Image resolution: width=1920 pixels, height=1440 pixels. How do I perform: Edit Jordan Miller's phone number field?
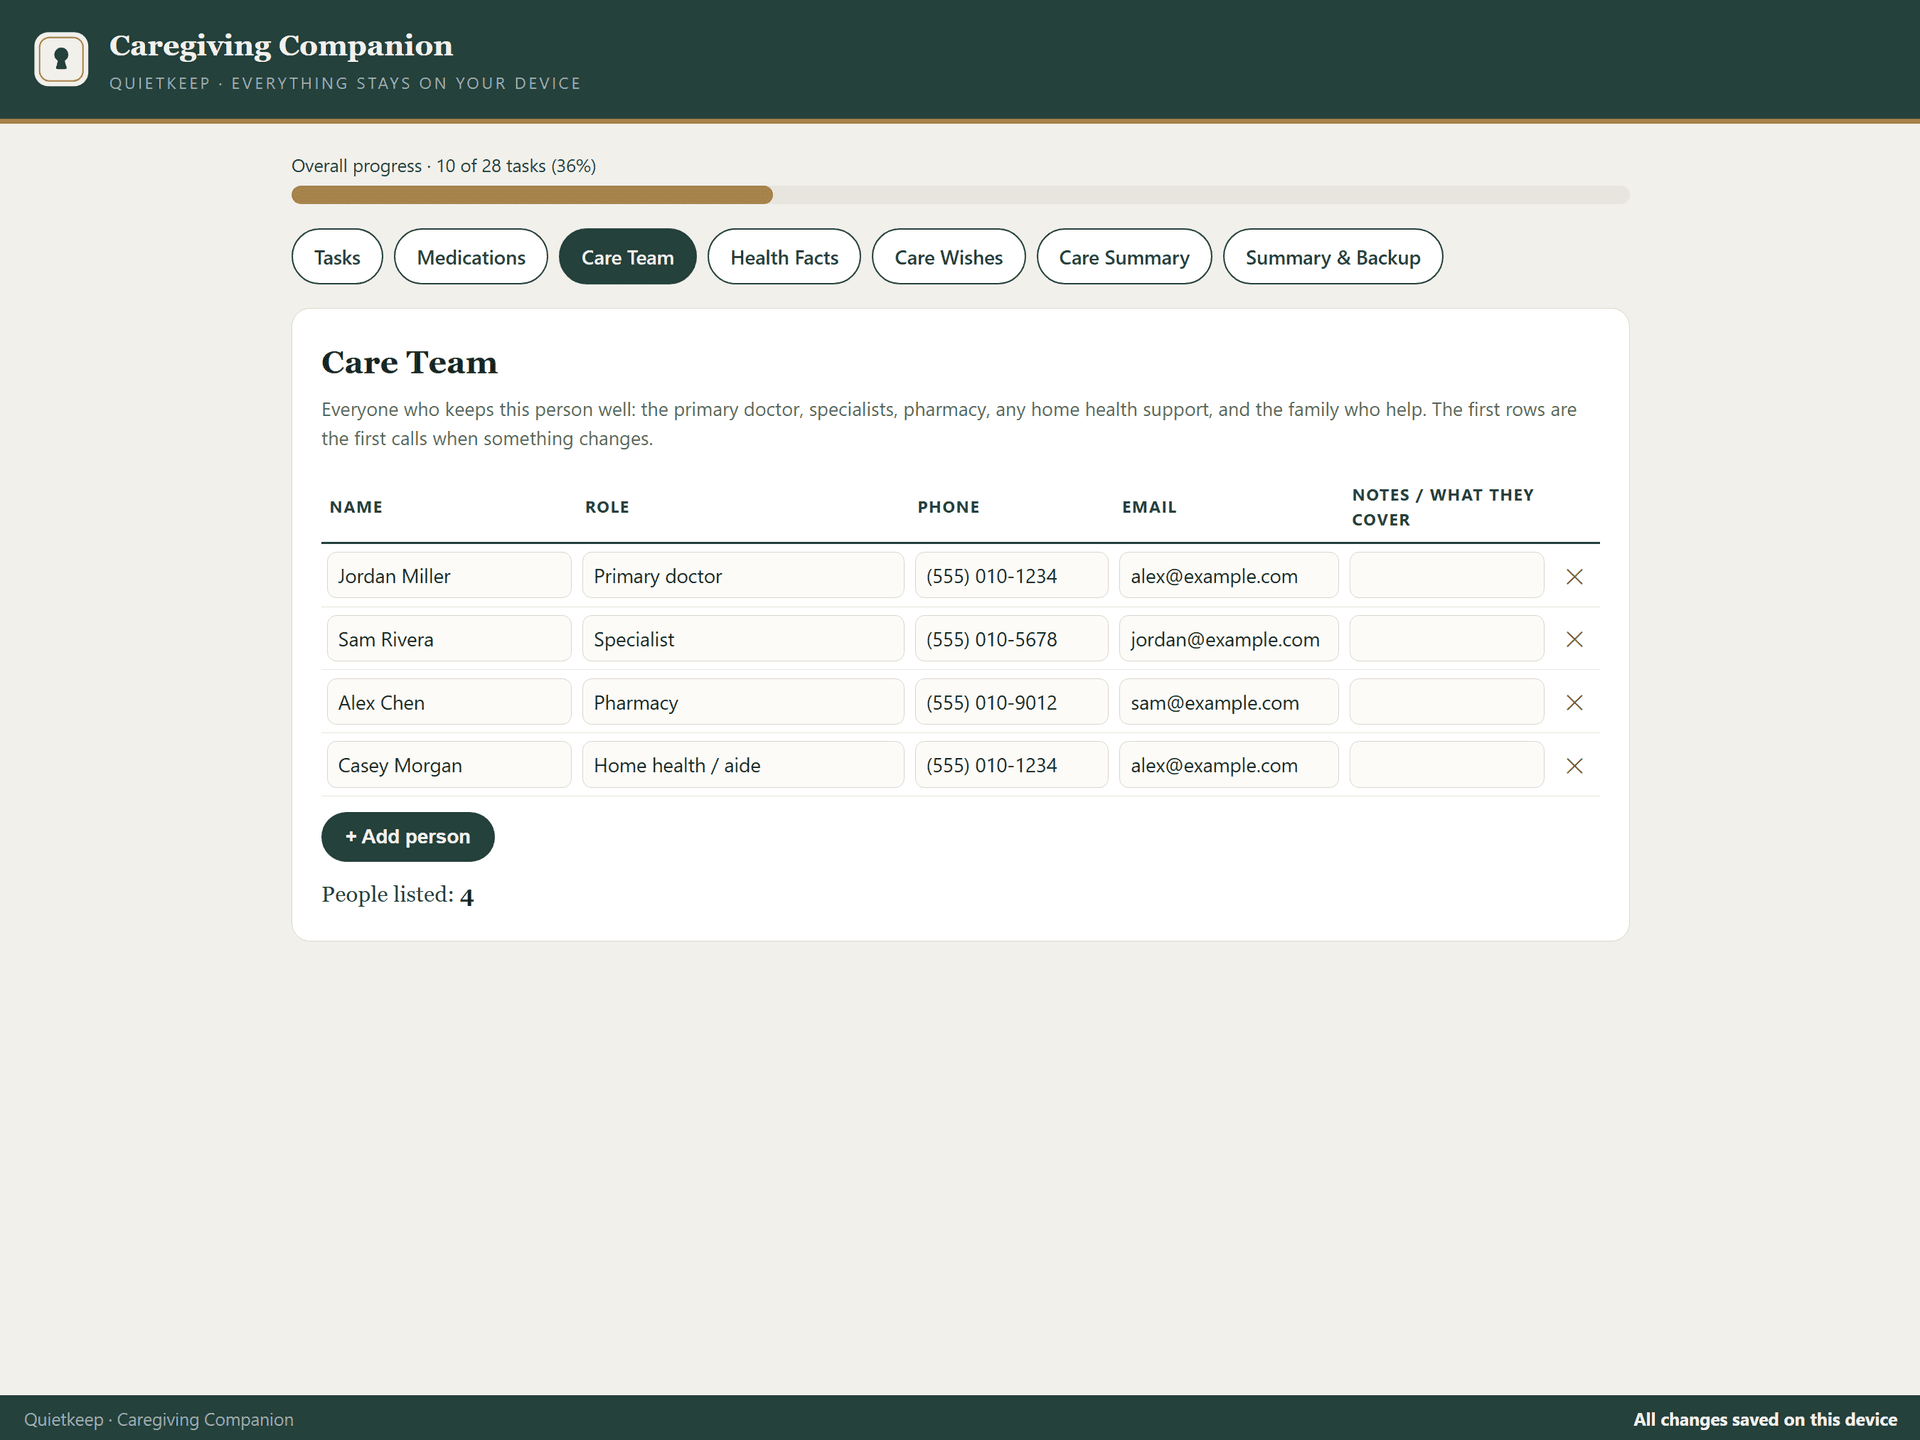click(1011, 576)
